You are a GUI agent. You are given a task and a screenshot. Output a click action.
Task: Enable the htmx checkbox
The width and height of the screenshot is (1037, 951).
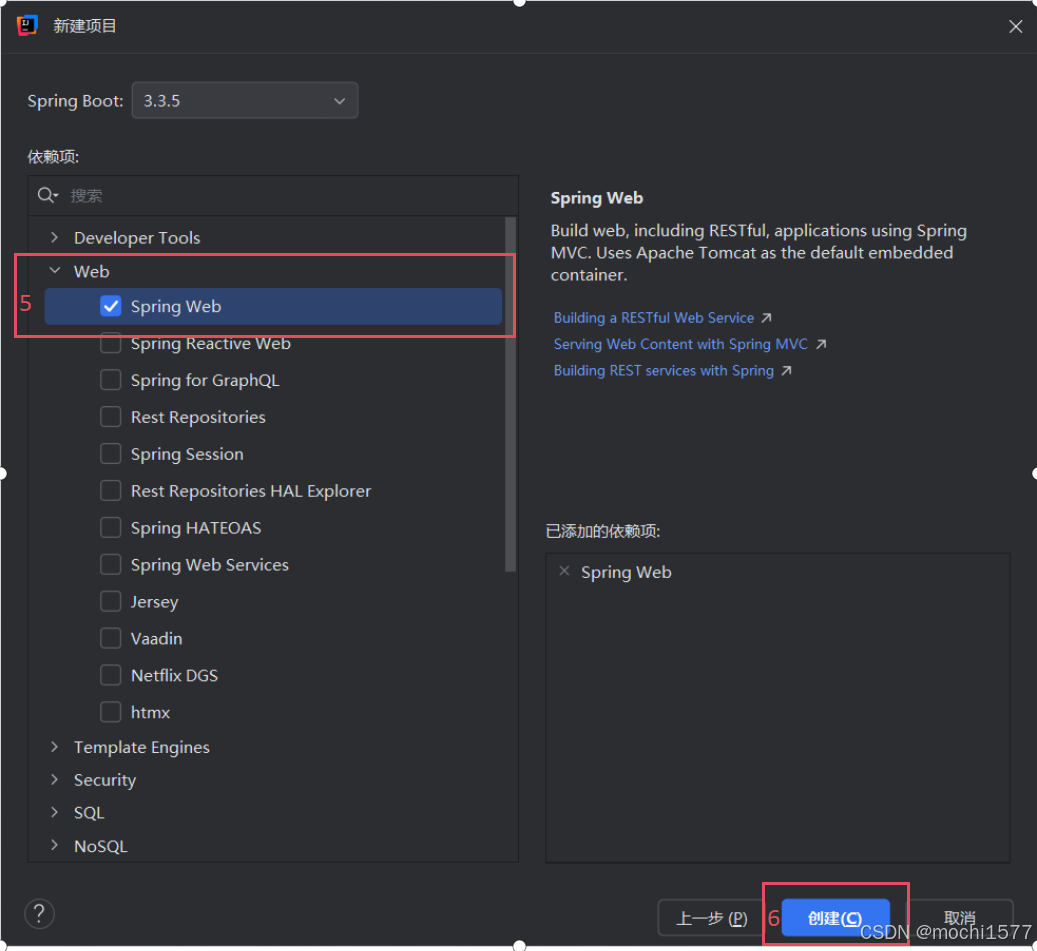pyautogui.click(x=110, y=712)
